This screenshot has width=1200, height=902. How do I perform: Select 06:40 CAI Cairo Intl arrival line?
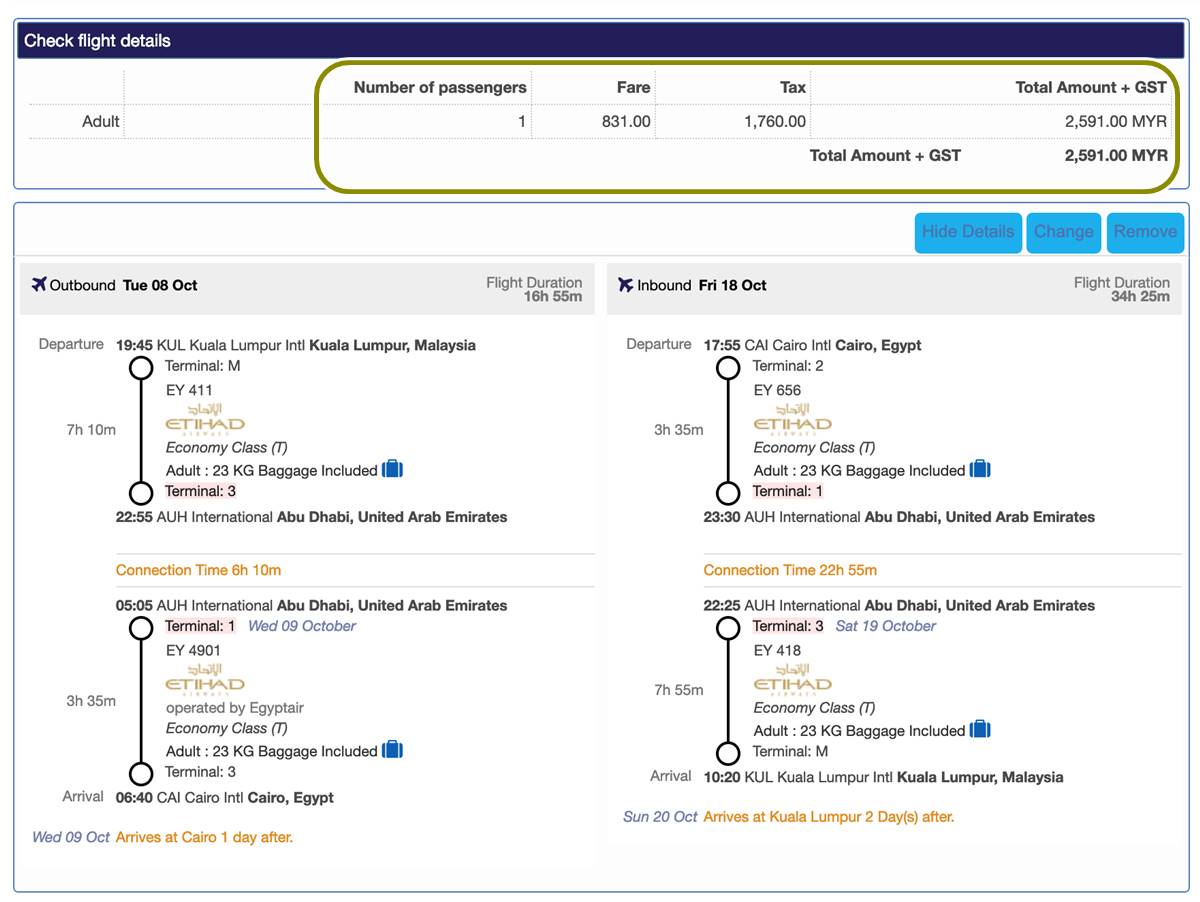pos(225,798)
